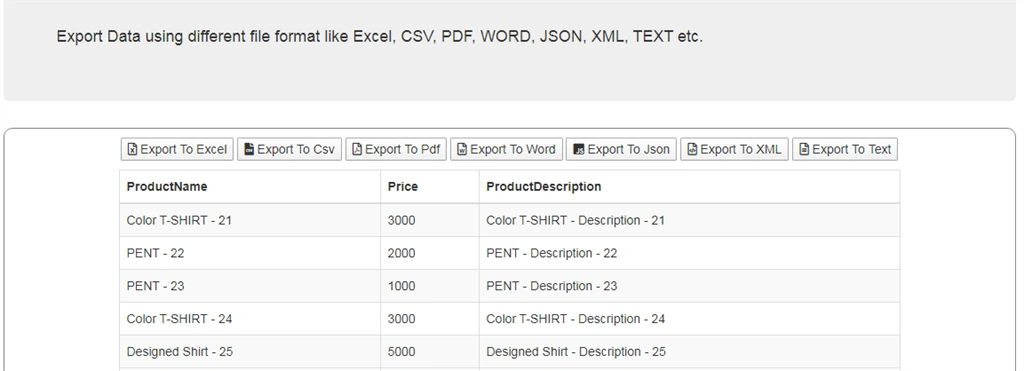Click the cell 'Color T-SHIRT - 24'
Screen dimensions: 1024x371
pos(250,319)
